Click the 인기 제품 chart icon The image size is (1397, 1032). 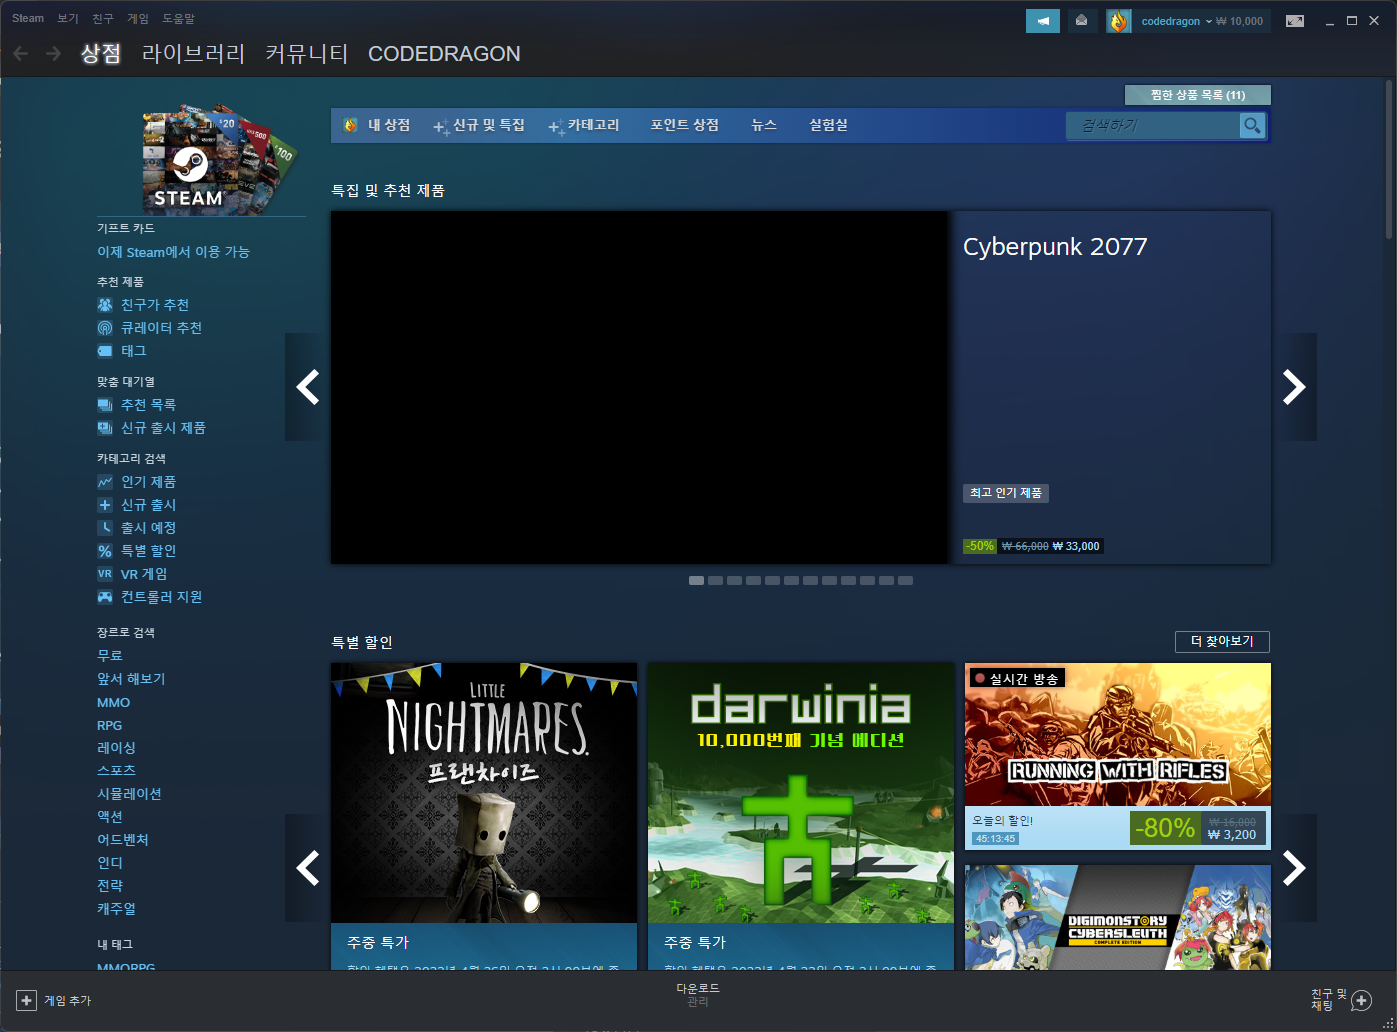(105, 482)
